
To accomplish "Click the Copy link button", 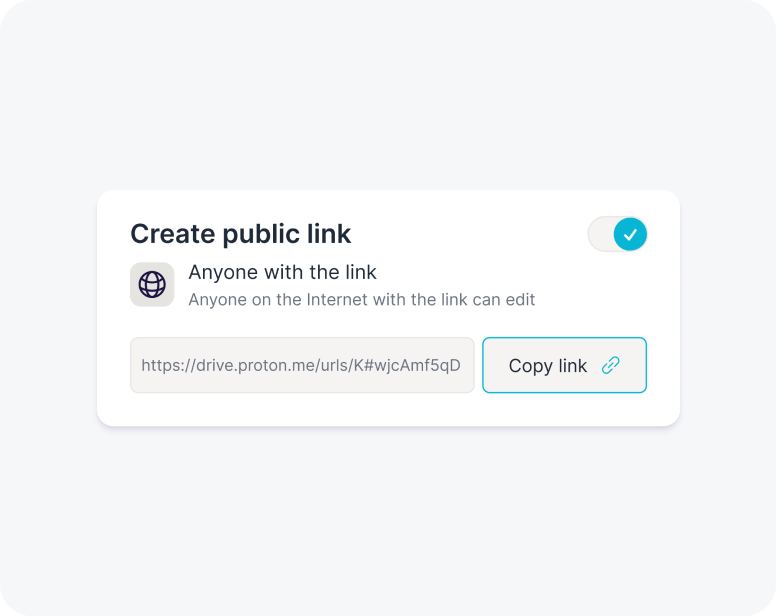I will point(564,365).
